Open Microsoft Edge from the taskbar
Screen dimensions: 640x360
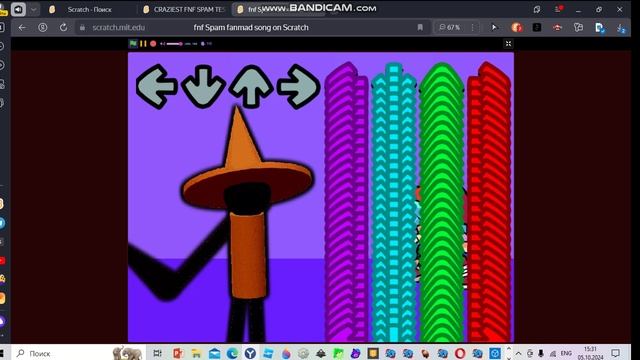click(232, 353)
